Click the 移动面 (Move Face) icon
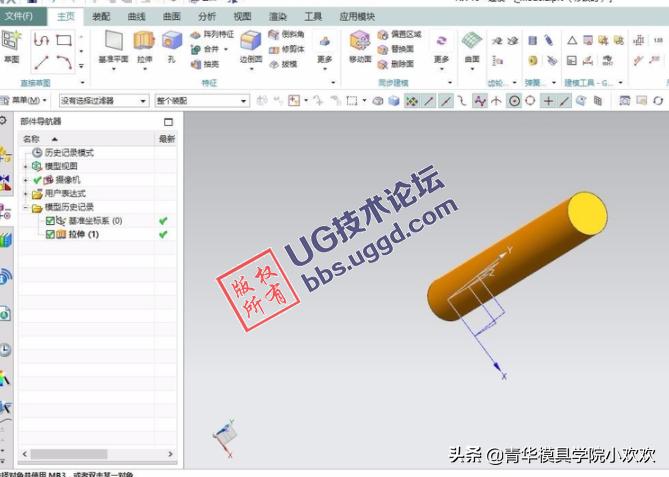 click(360, 41)
